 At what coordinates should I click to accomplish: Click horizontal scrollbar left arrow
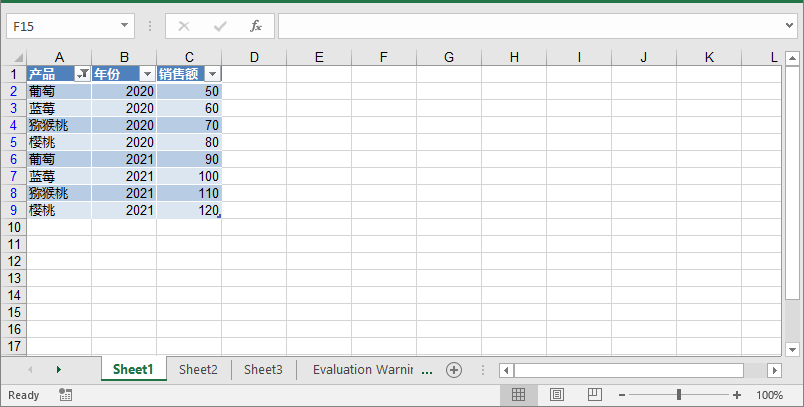[507, 370]
